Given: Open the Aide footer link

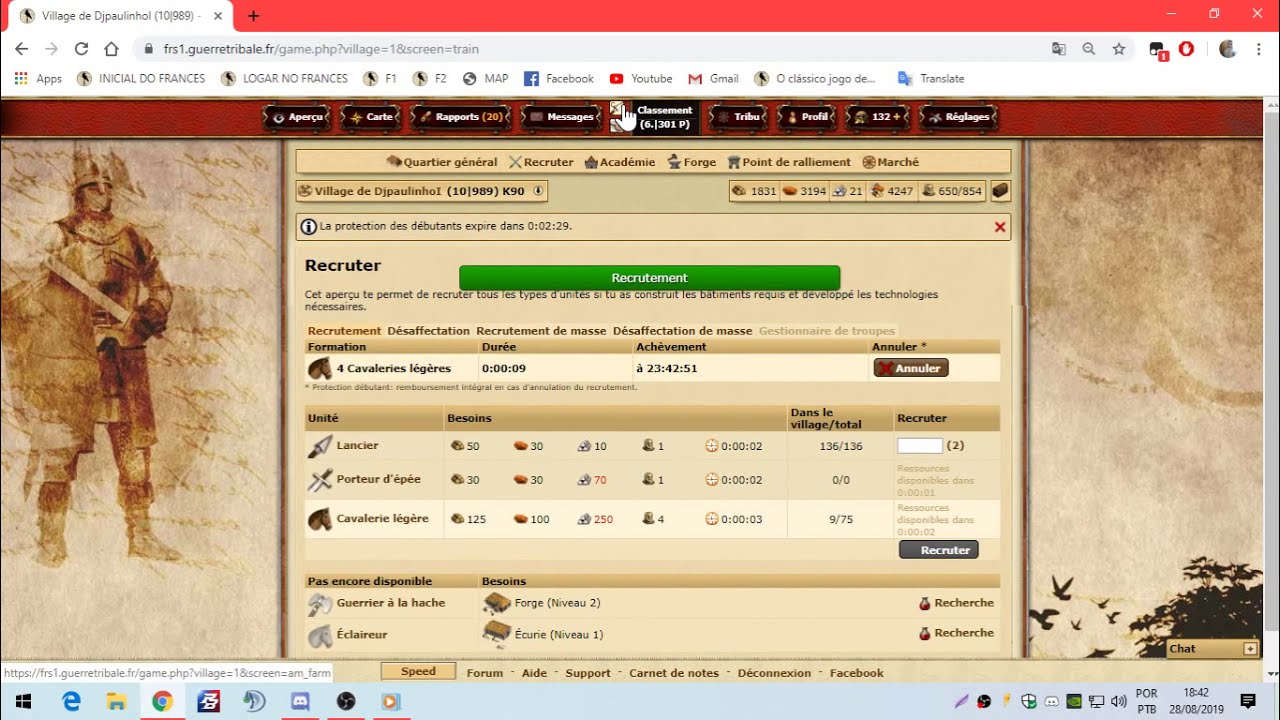Looking at the screenshot, I should point(535,673).
